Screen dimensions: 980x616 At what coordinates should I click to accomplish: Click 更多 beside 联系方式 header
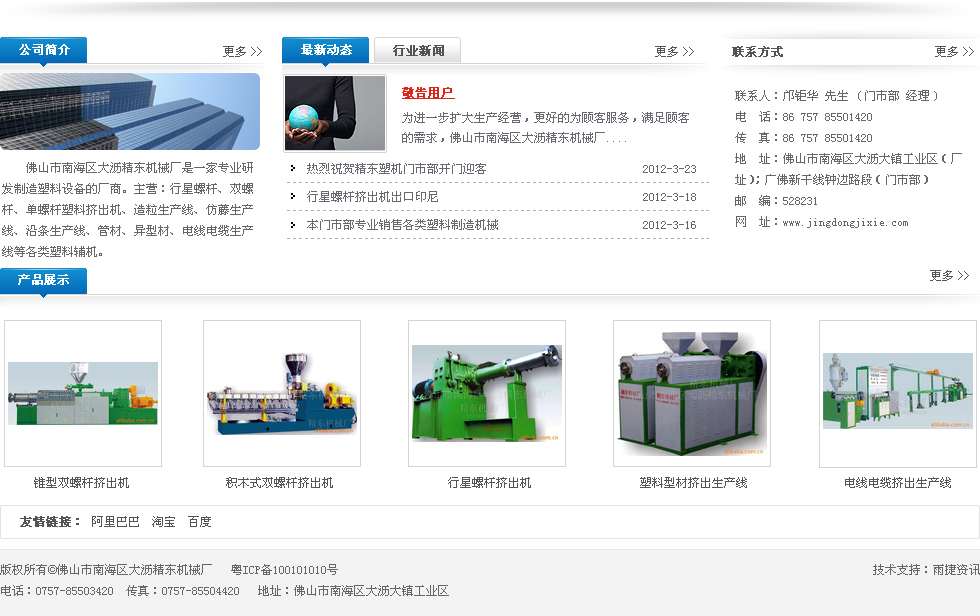954,52
